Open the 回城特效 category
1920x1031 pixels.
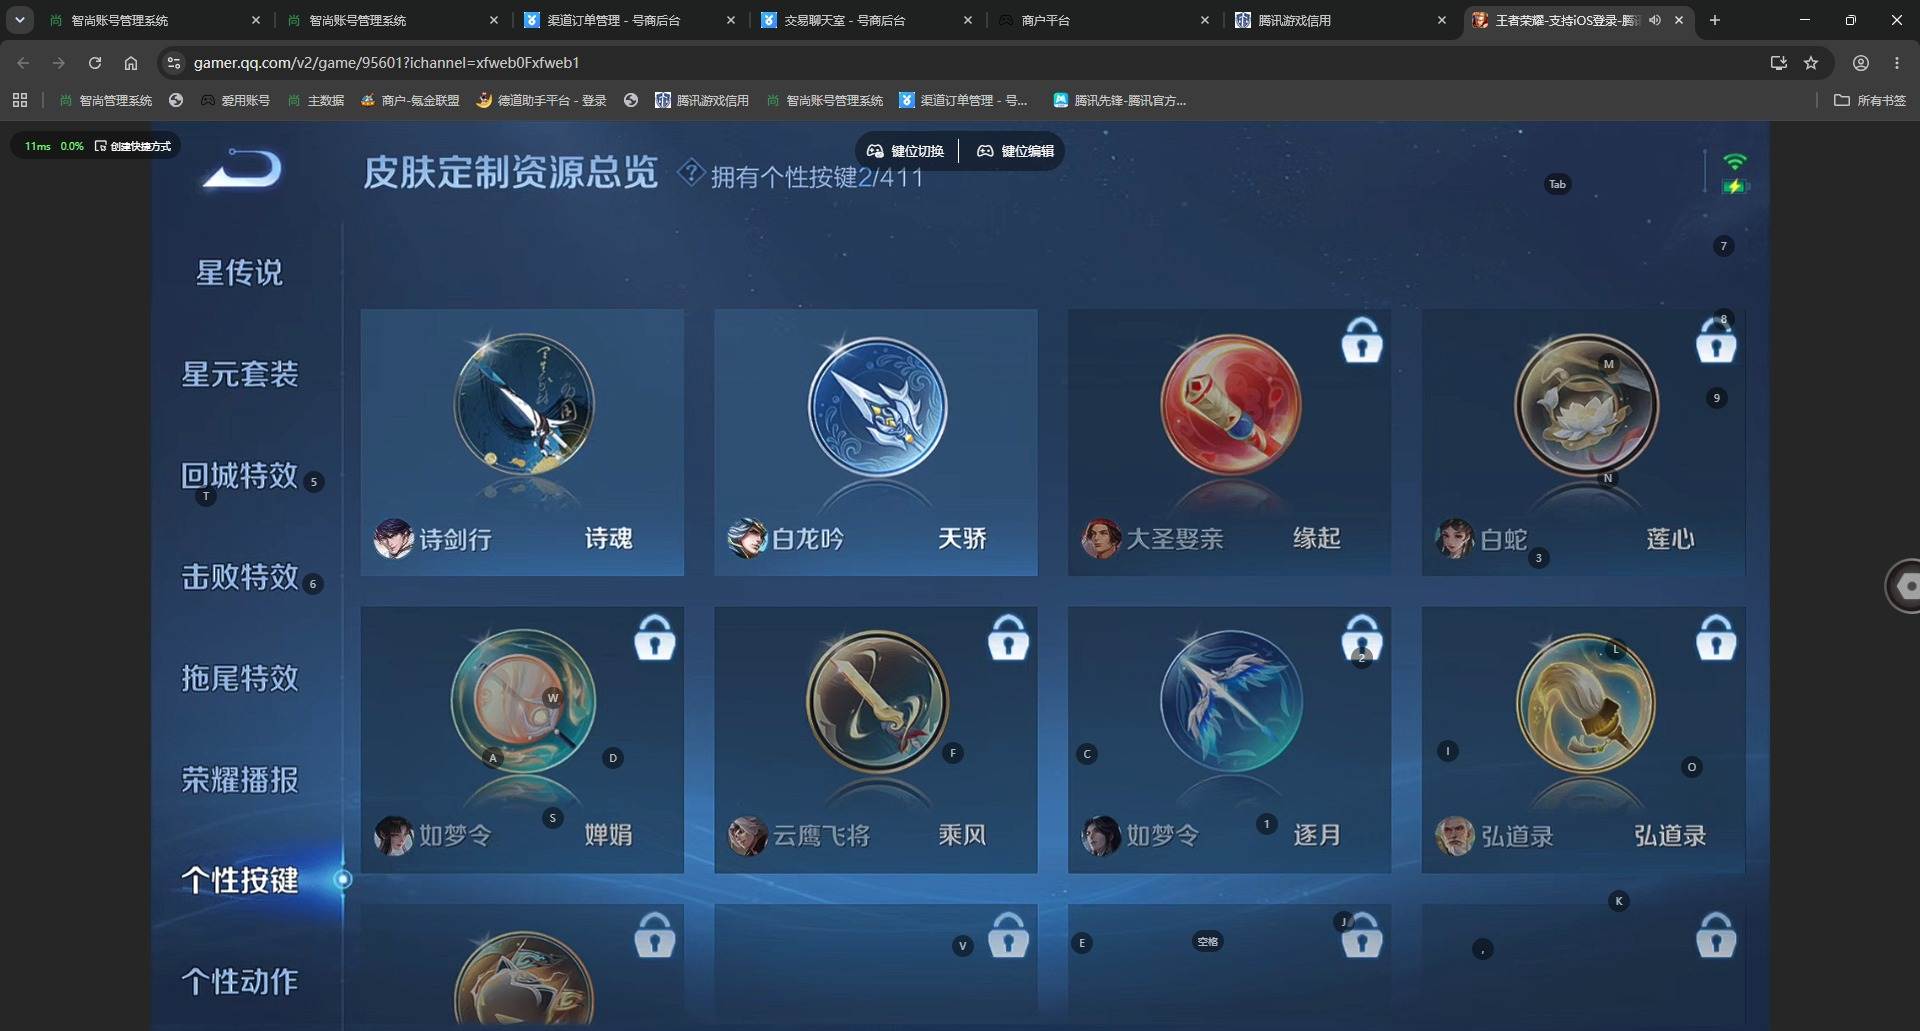click(240, 475)
